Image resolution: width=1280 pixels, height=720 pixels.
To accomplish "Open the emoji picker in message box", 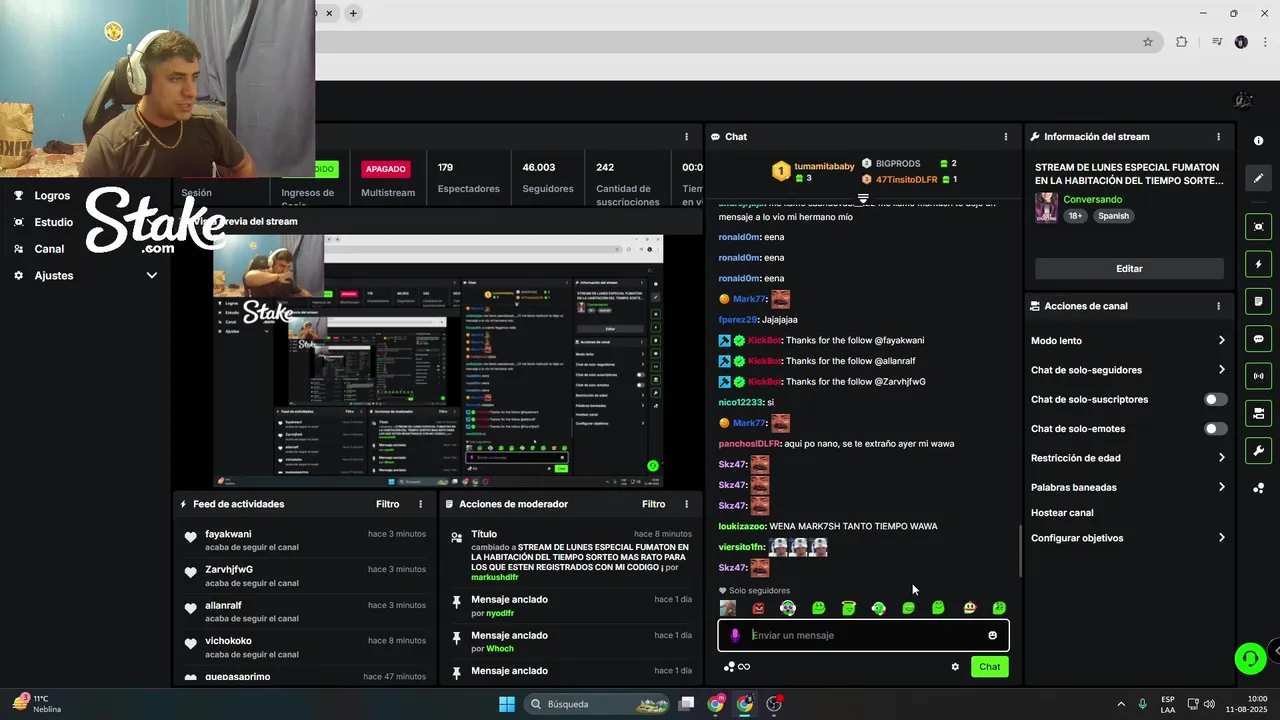I will pos(992,635).
